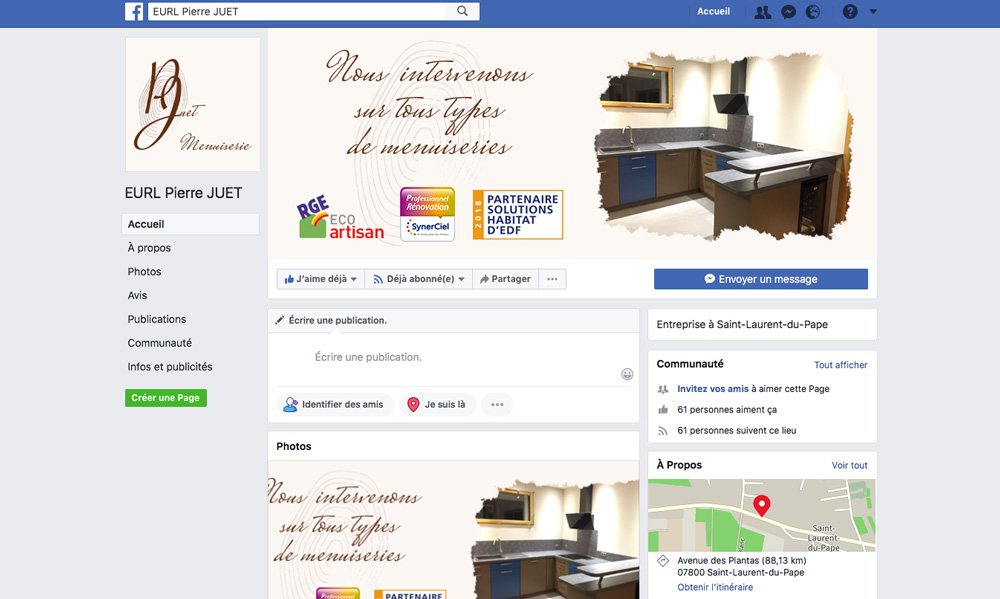This screenshot has height=599, width=1000.
Task: Open the PJuet Menuiserie profile picture
Action: (x=193, y=104)
